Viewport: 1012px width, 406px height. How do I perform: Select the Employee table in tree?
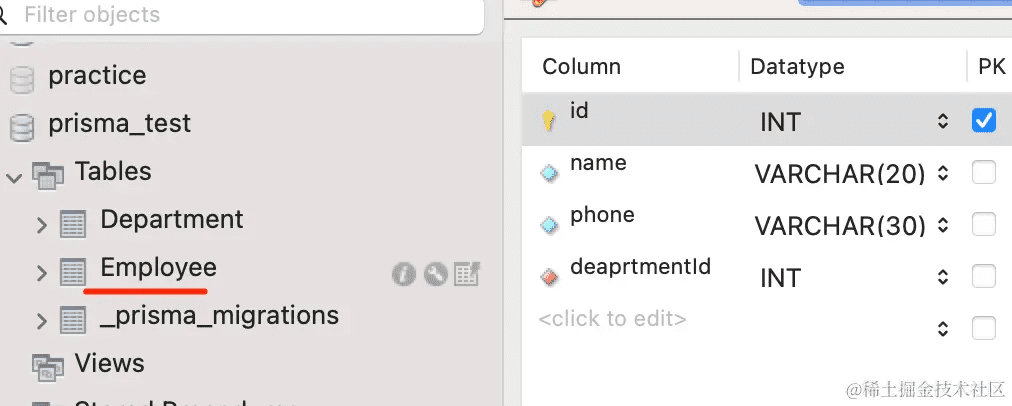(x=158, y=268)
